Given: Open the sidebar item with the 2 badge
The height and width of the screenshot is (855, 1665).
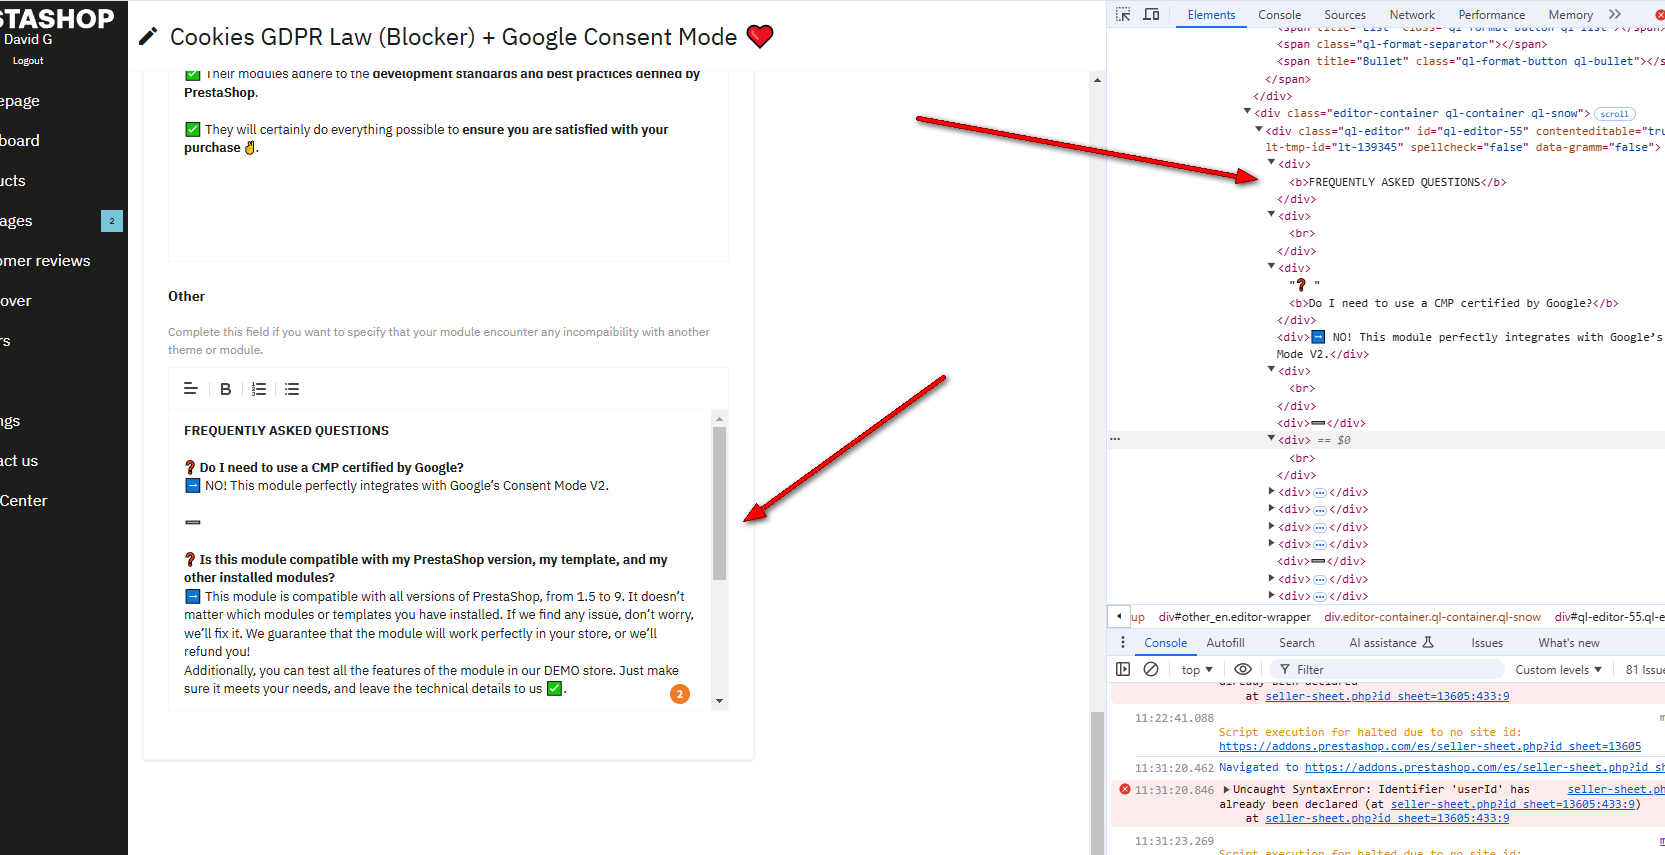Looking at the screenshot, I should [x=62, y=221].
